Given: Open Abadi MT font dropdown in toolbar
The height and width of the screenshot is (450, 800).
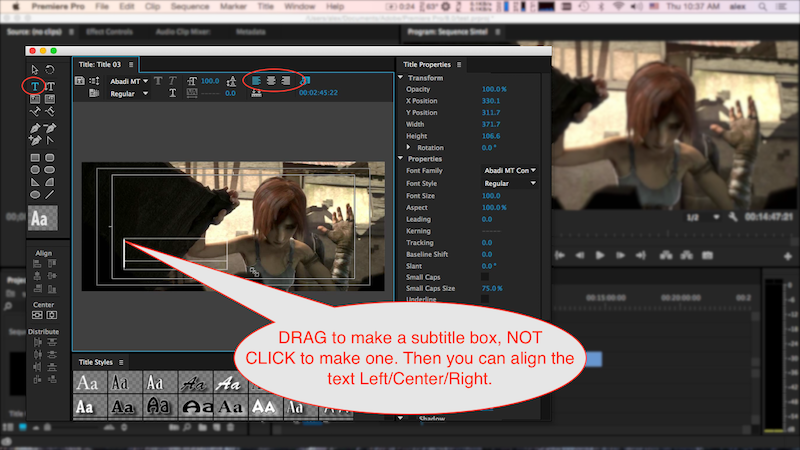Looking at the screenshot, I should click(x=129, y=81).
